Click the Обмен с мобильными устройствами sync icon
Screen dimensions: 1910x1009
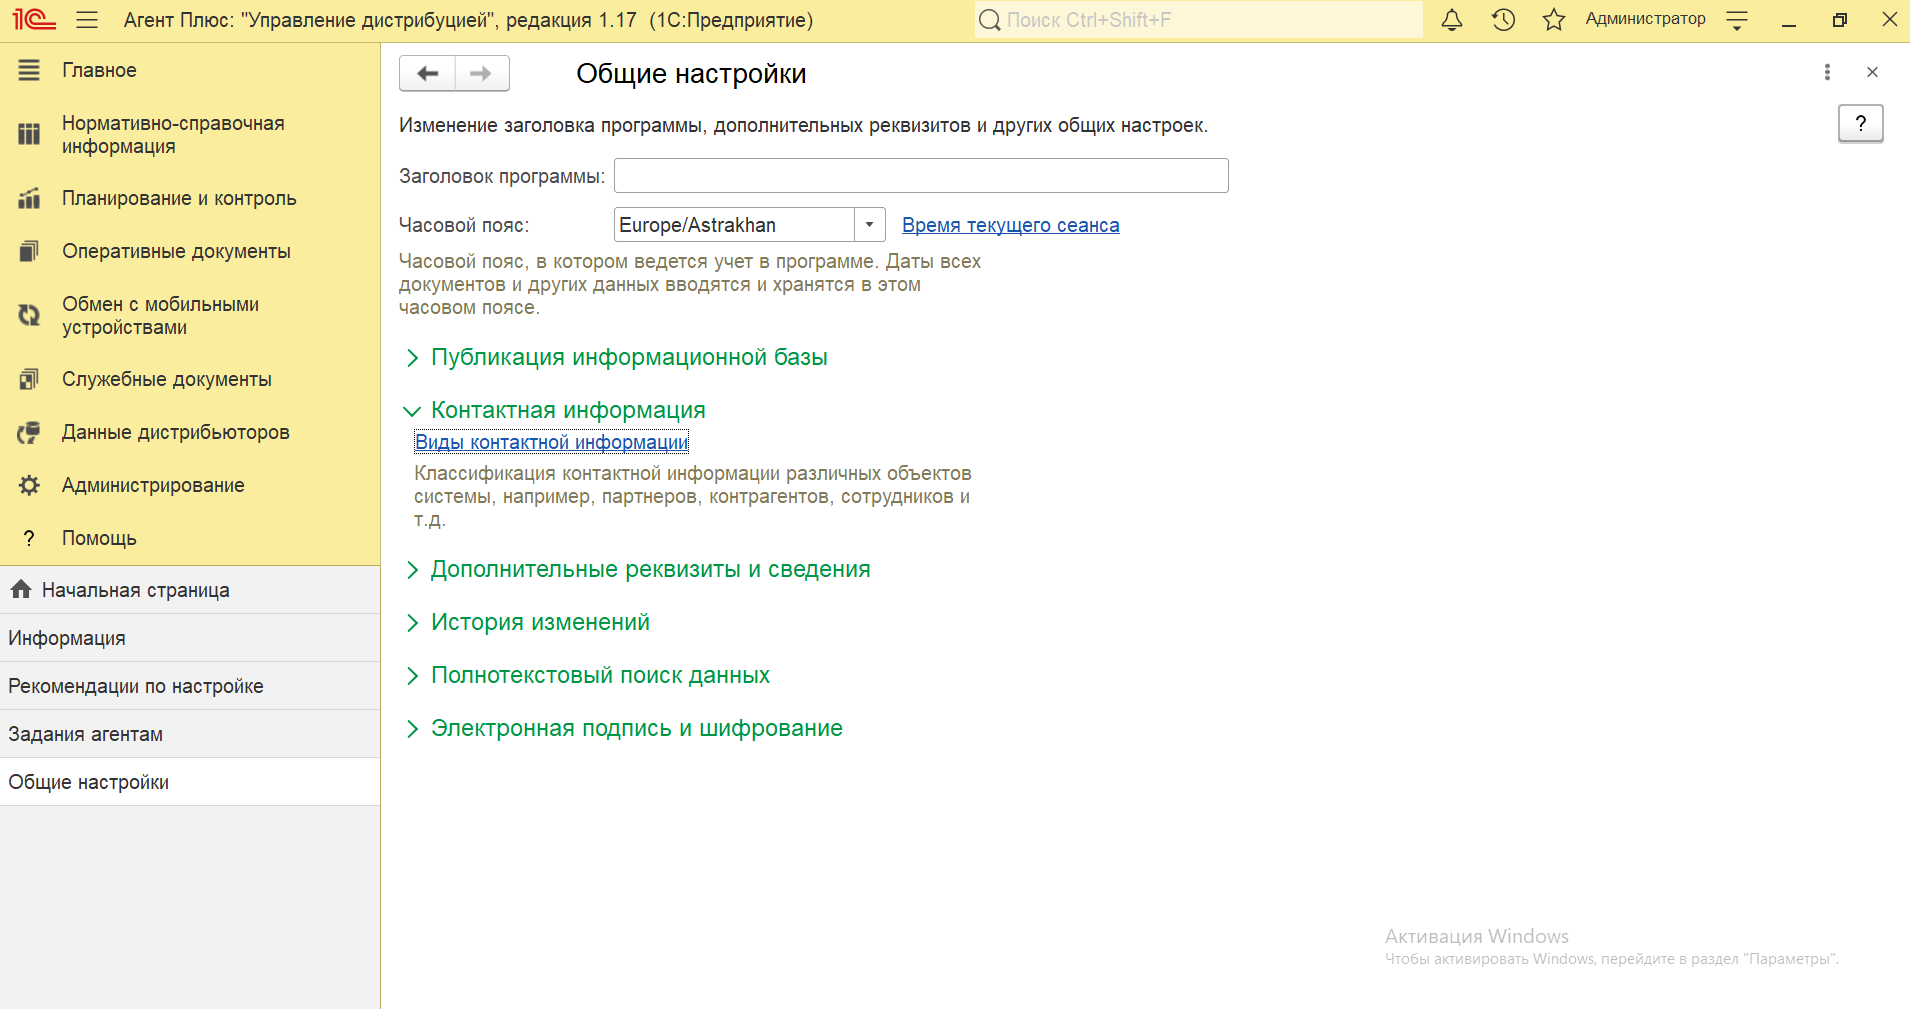tap(29, 315)
